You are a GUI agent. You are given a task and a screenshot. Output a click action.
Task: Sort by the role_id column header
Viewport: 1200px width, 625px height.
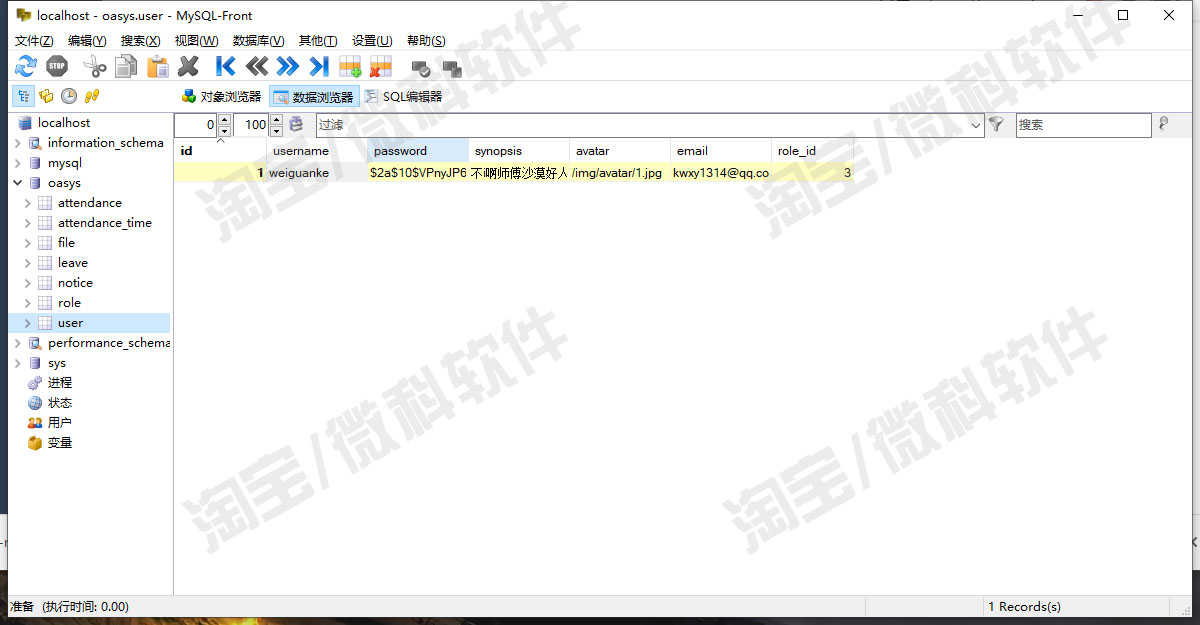[x=812, y=151]
